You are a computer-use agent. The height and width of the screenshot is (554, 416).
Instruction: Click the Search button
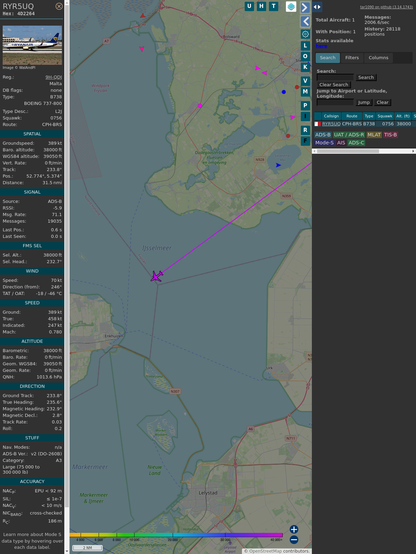(x=366, y=77)
